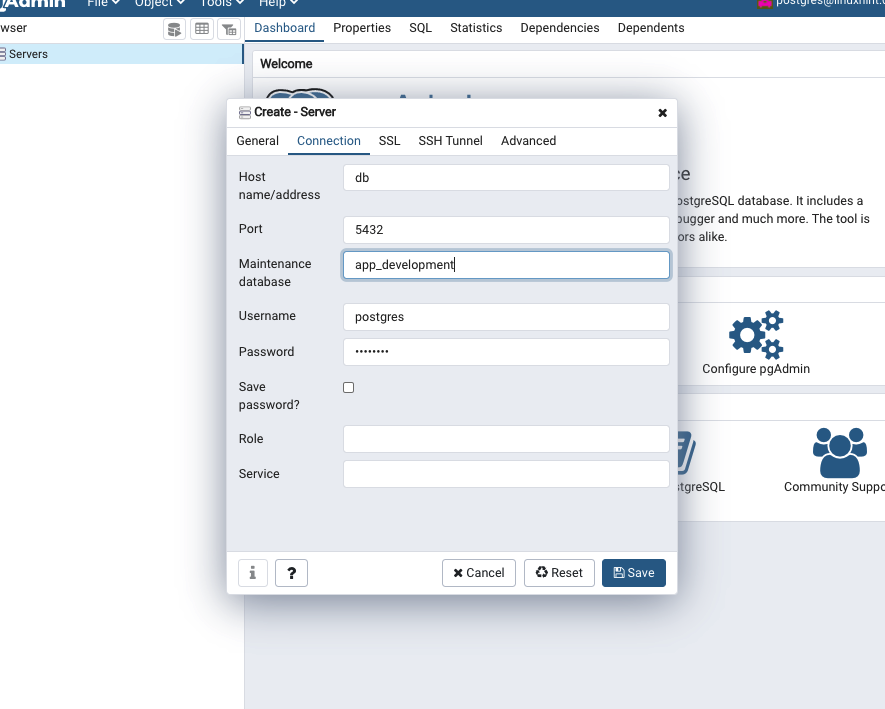
Task: Open the File menu
Action: point(103,3)
